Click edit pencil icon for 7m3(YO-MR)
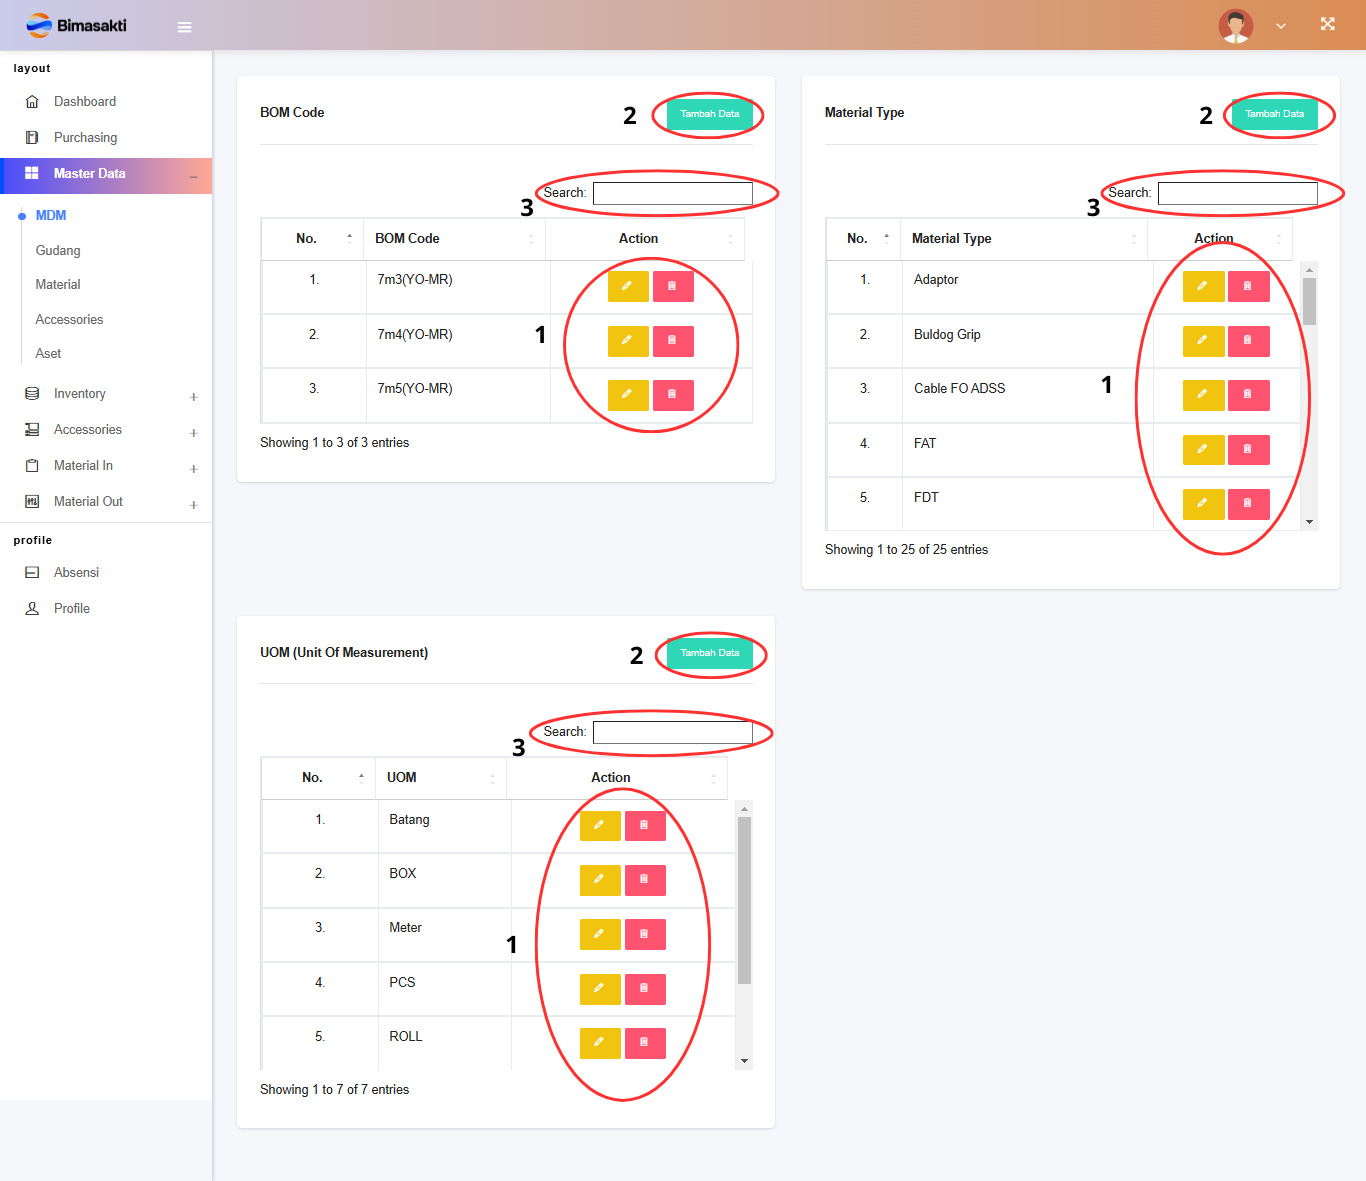The height and width of the screenshot is (1181, 1366). [x=628, y=286]
